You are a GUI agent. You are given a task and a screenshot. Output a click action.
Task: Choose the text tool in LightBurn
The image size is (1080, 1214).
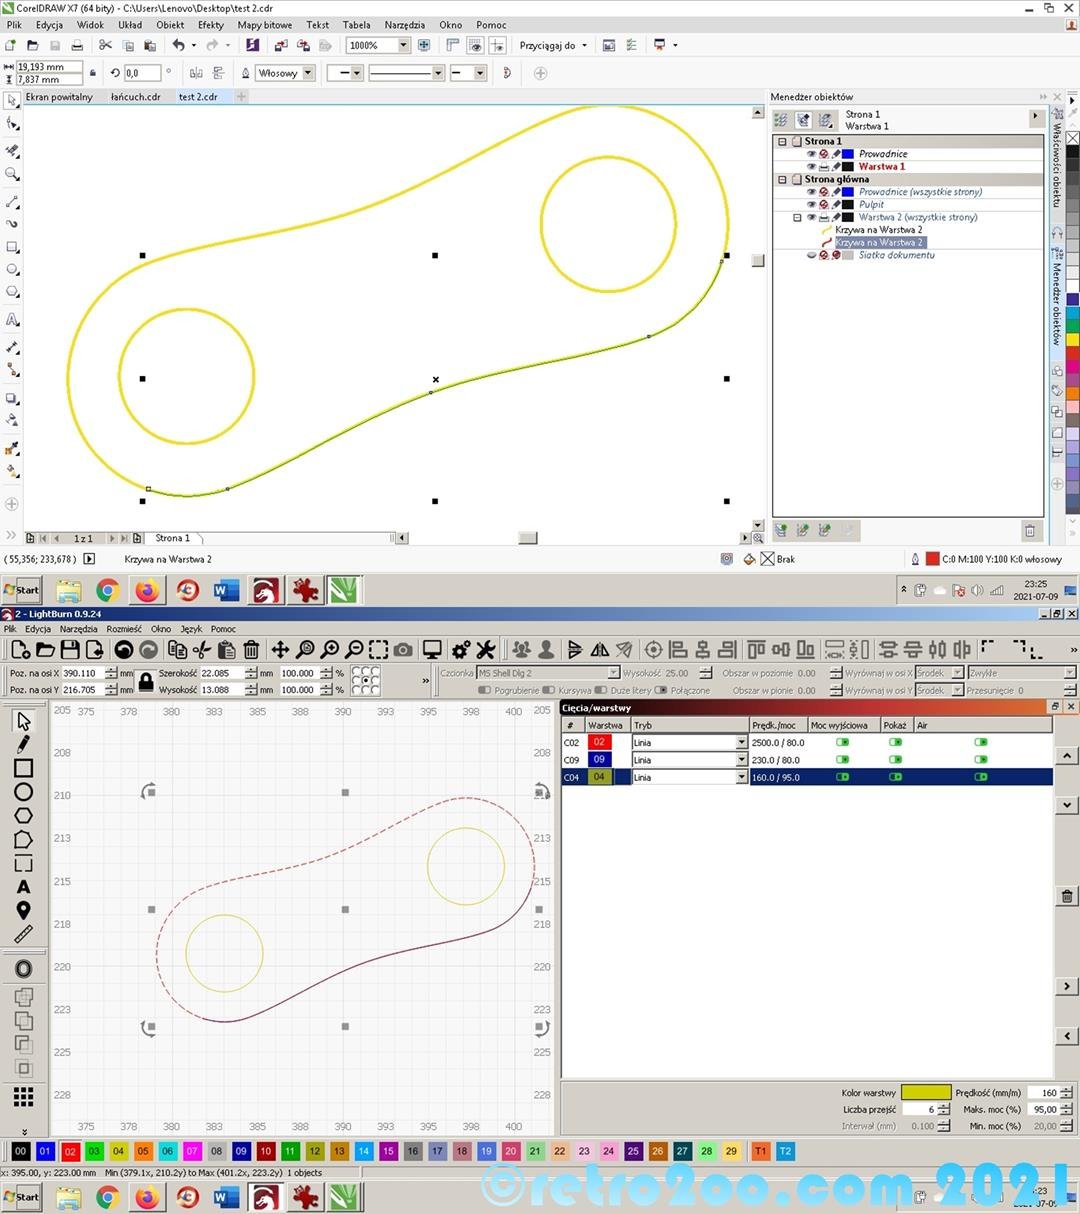point(23,887)
